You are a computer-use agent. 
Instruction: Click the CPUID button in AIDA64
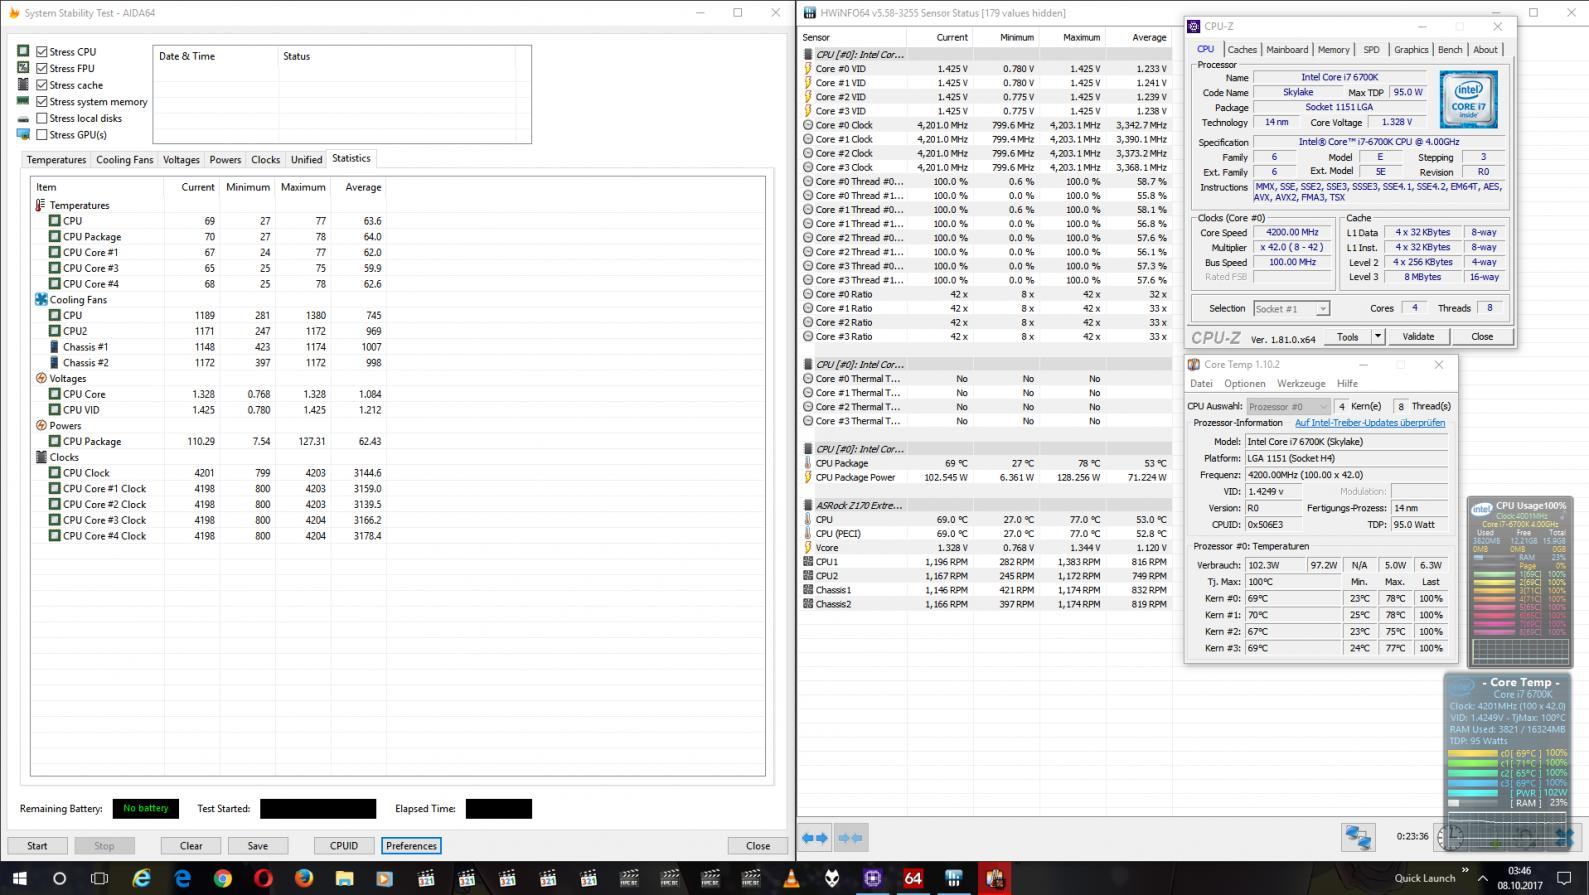click(x=344, y=846)
